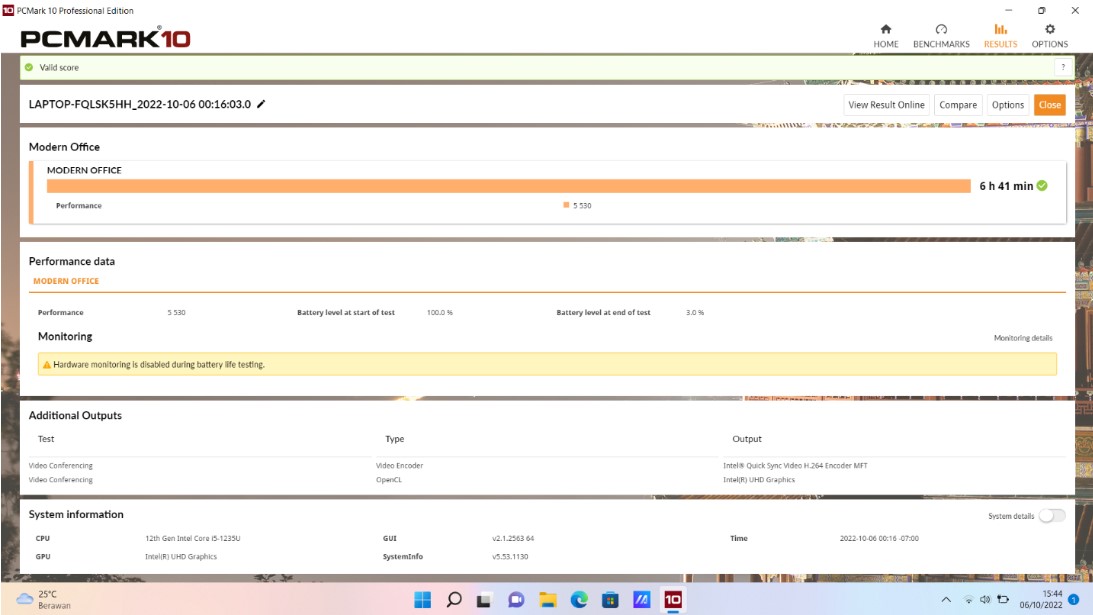
Task: Close the result with orange Close button
Action: (x=1050, y=105)
